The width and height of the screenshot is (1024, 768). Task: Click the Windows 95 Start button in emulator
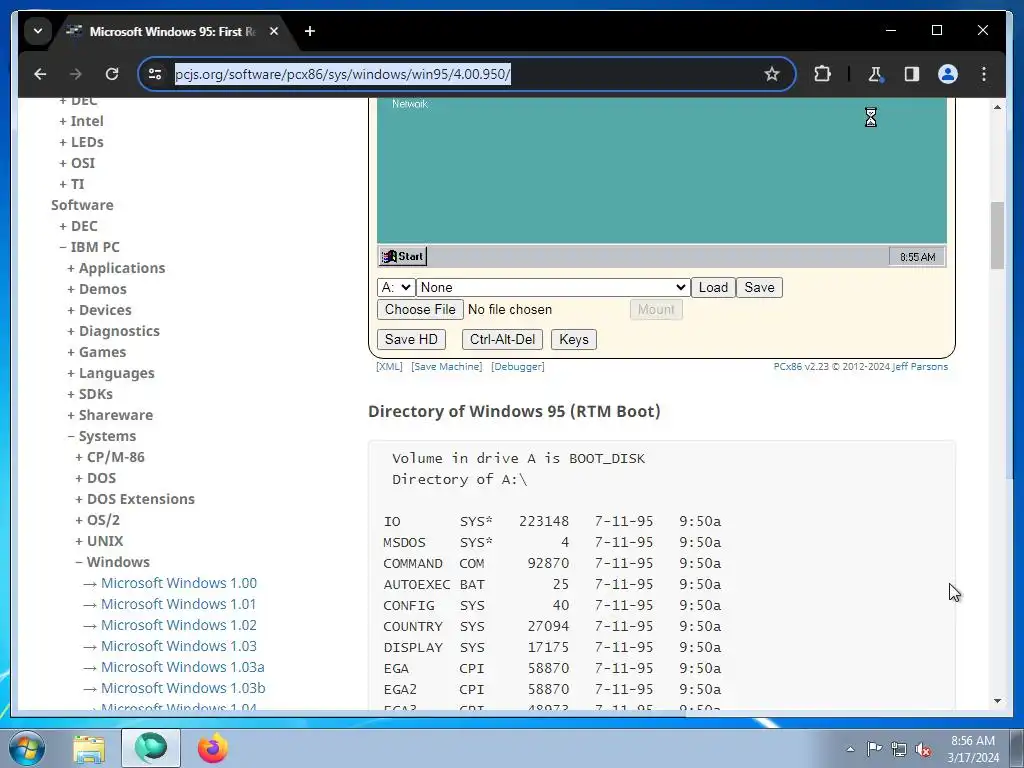point(402,256)
